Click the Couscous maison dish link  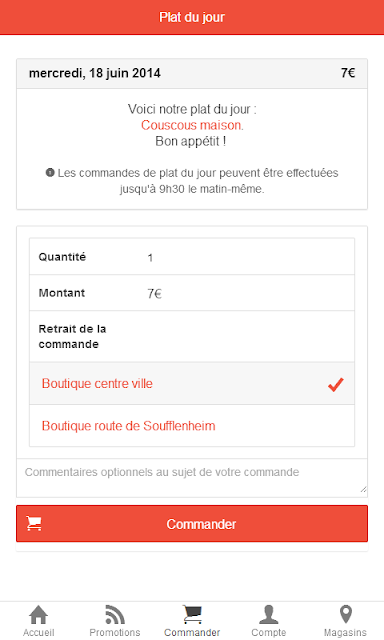[191, 125]
